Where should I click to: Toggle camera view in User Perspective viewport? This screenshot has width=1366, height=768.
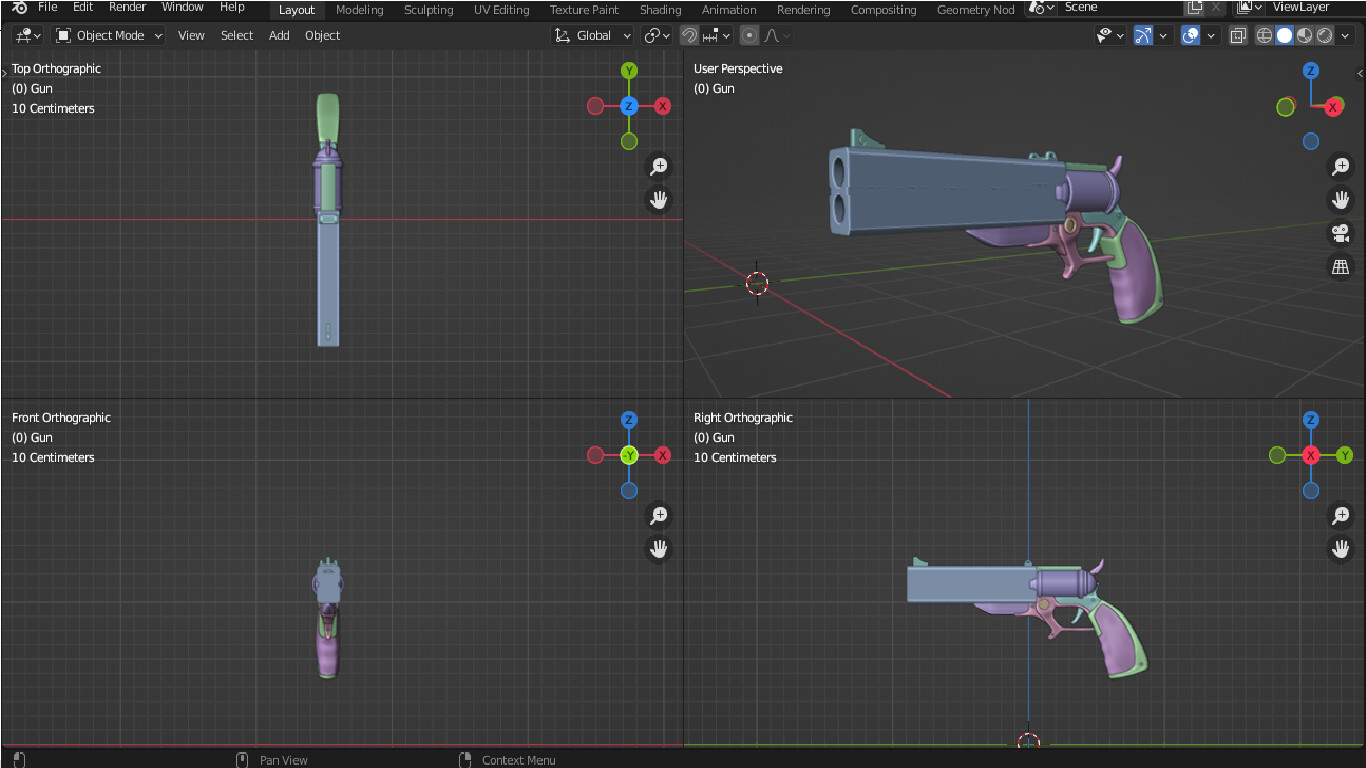[x=1340, y=233]
